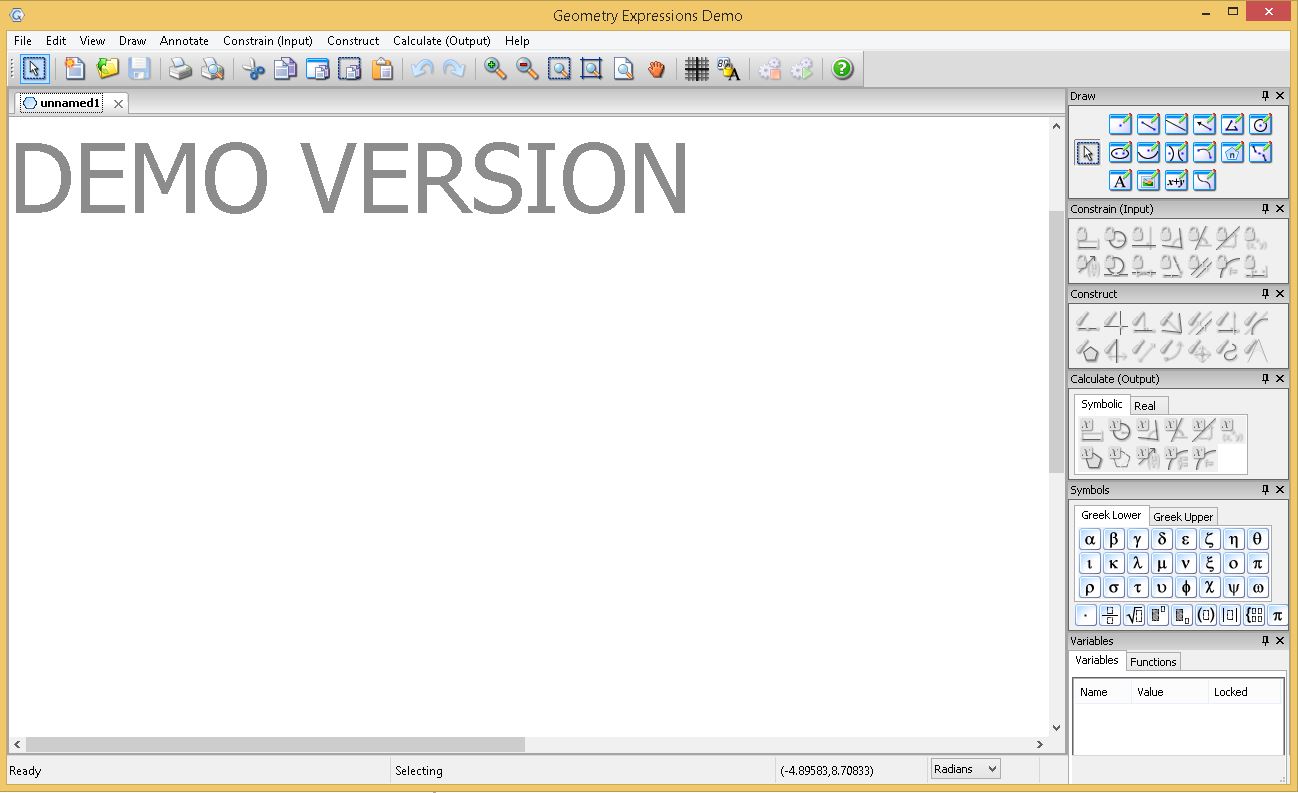Insert a fraction template symbol
The image size is (1298, 793).
pyautogui.click(x=1110, y=615)
